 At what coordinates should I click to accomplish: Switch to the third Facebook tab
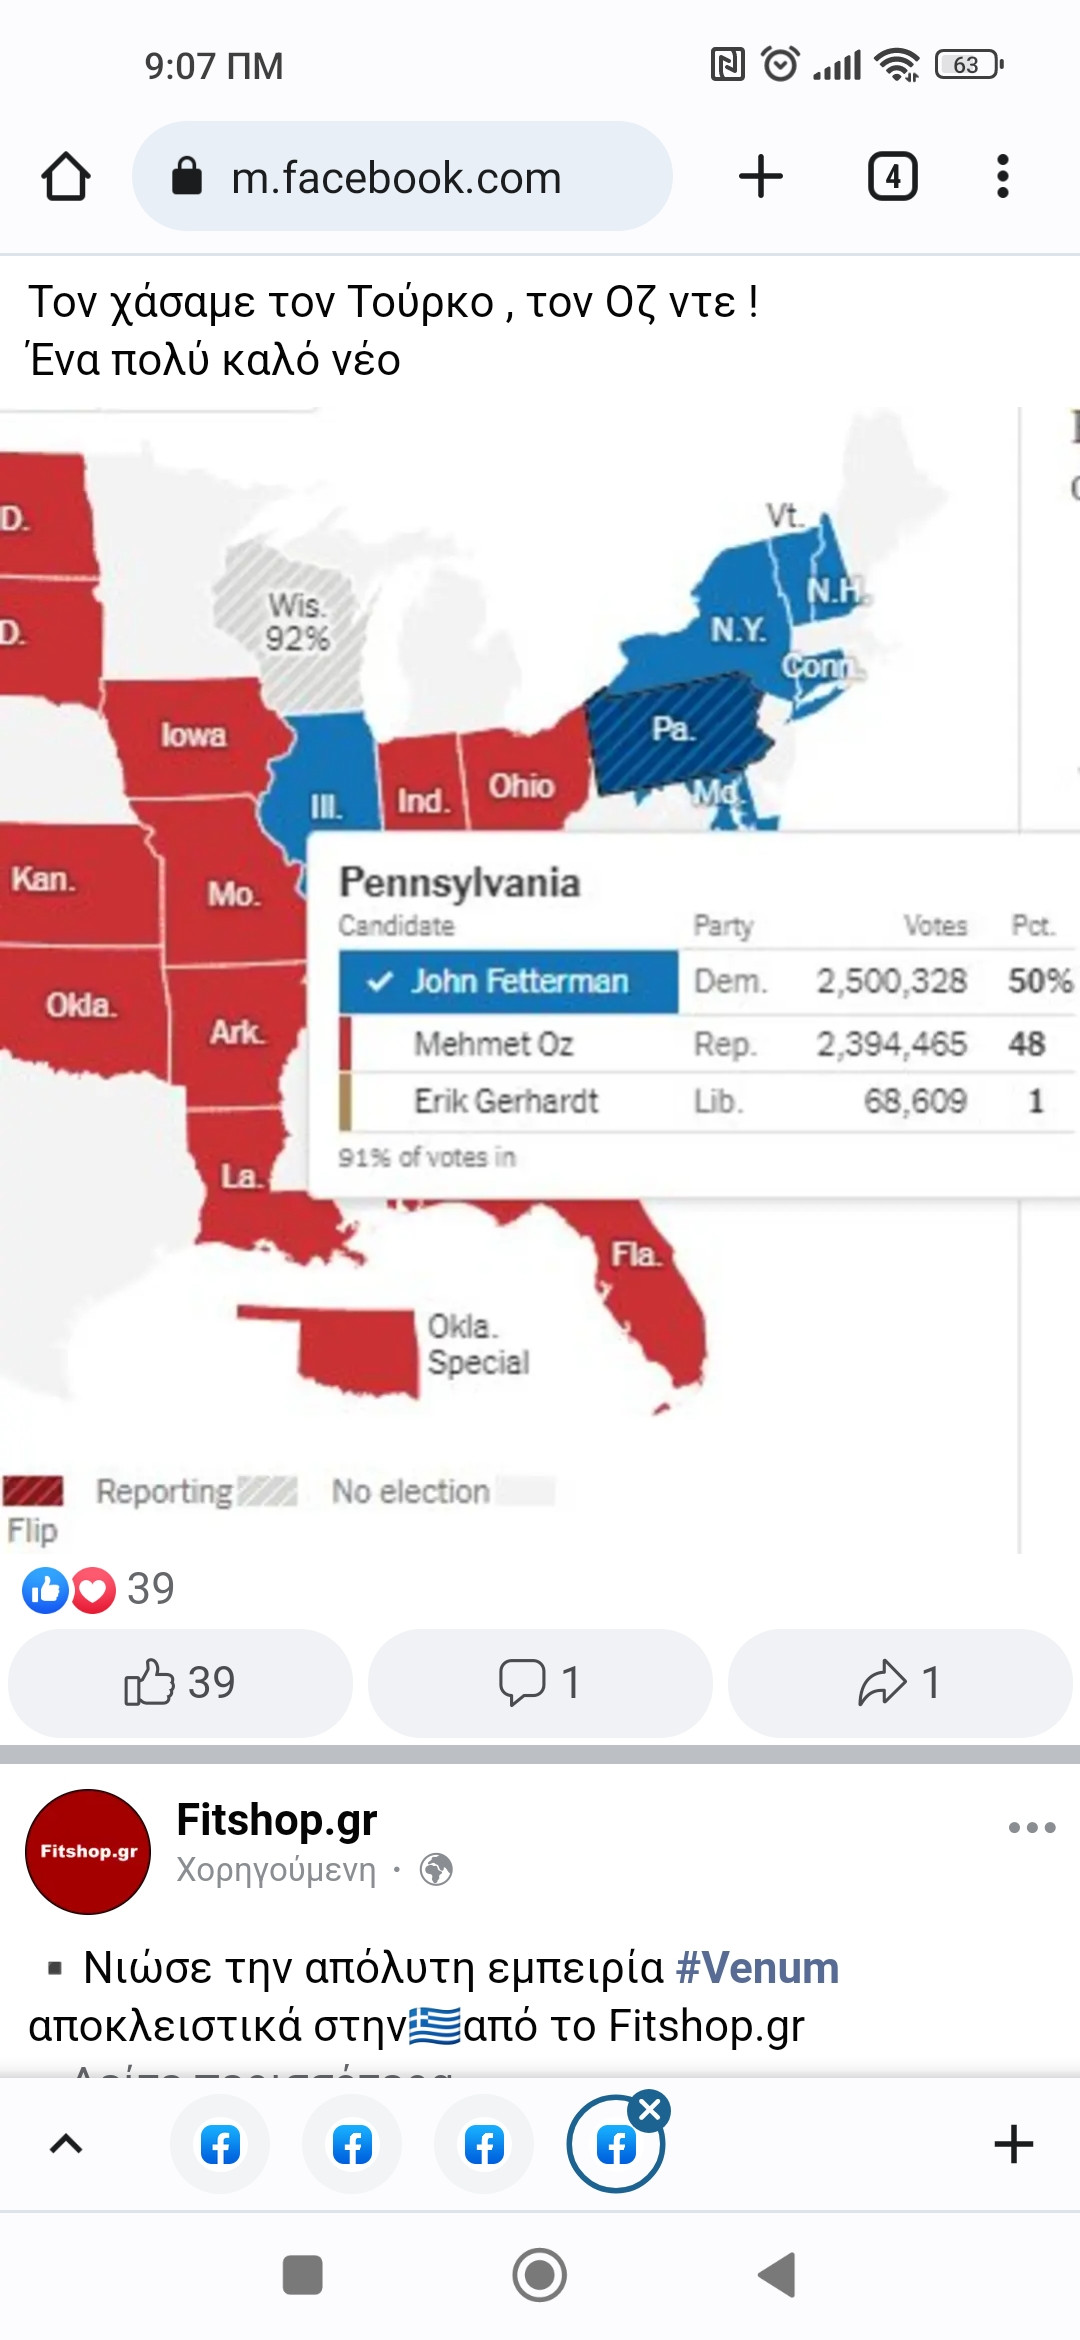pyautogui.click(x=484, y=2144)
